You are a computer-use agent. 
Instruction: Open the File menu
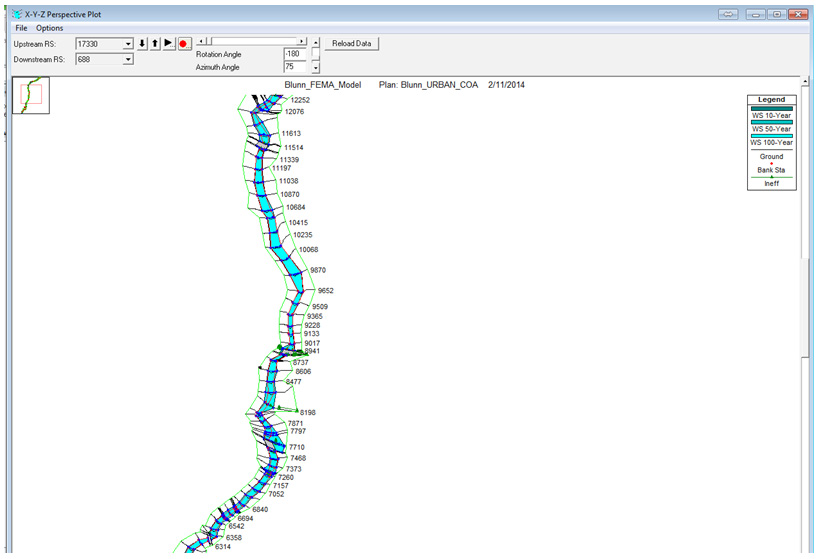click(21, 28)
